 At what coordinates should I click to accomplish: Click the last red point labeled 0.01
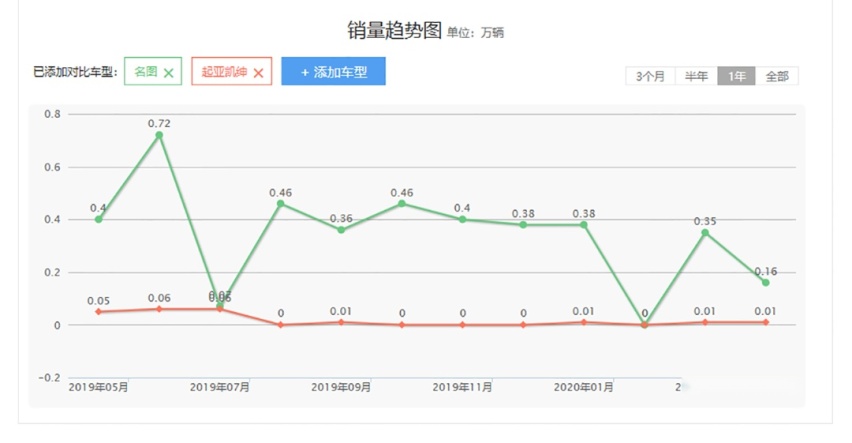tap(766, 322)
